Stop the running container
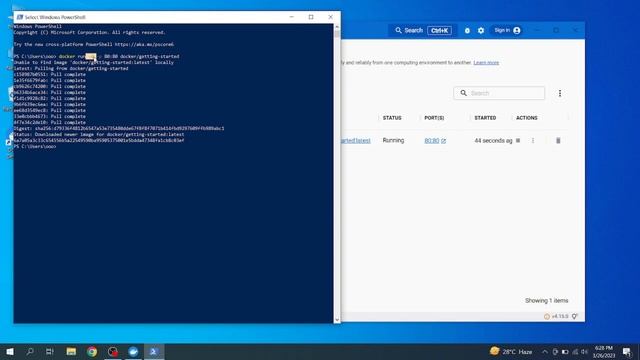The image size is (640, 360). click(518, 140)
